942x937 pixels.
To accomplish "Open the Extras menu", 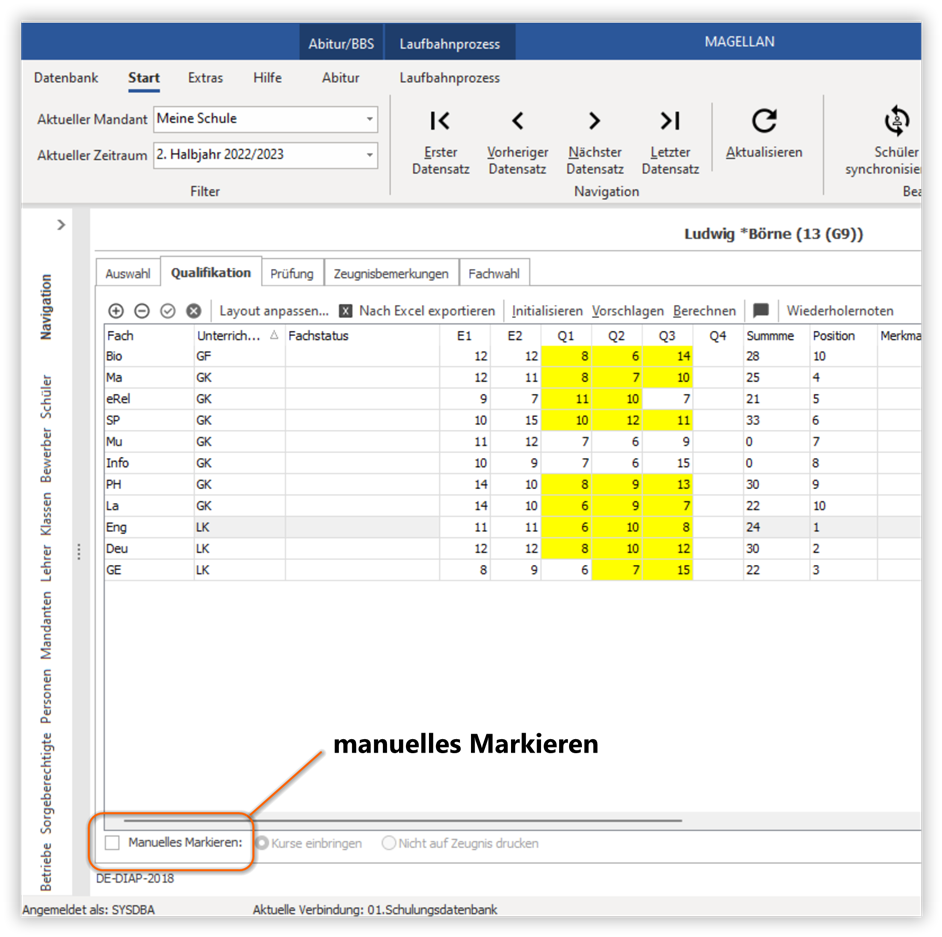I will click(205, 77).
